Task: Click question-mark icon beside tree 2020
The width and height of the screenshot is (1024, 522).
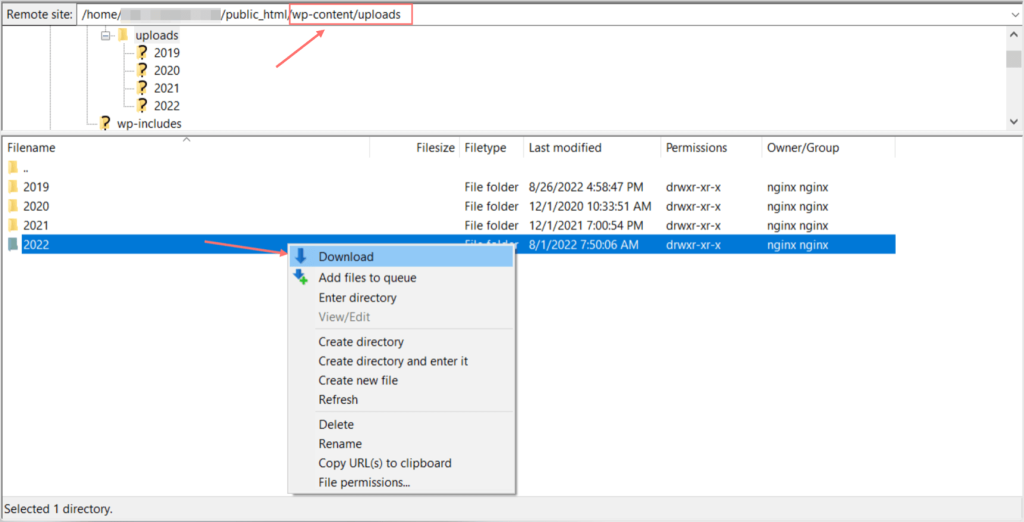Action: 142,71
